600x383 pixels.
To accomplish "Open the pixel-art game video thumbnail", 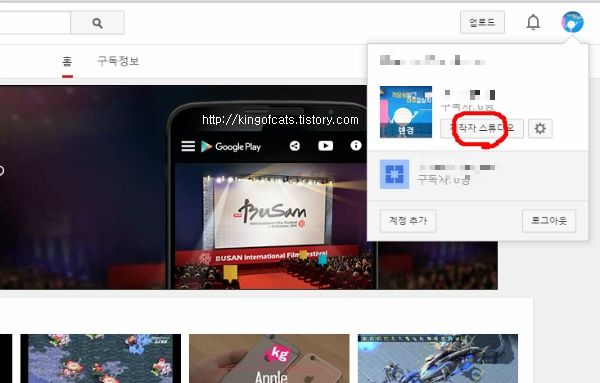I will (x=101, y=358).
